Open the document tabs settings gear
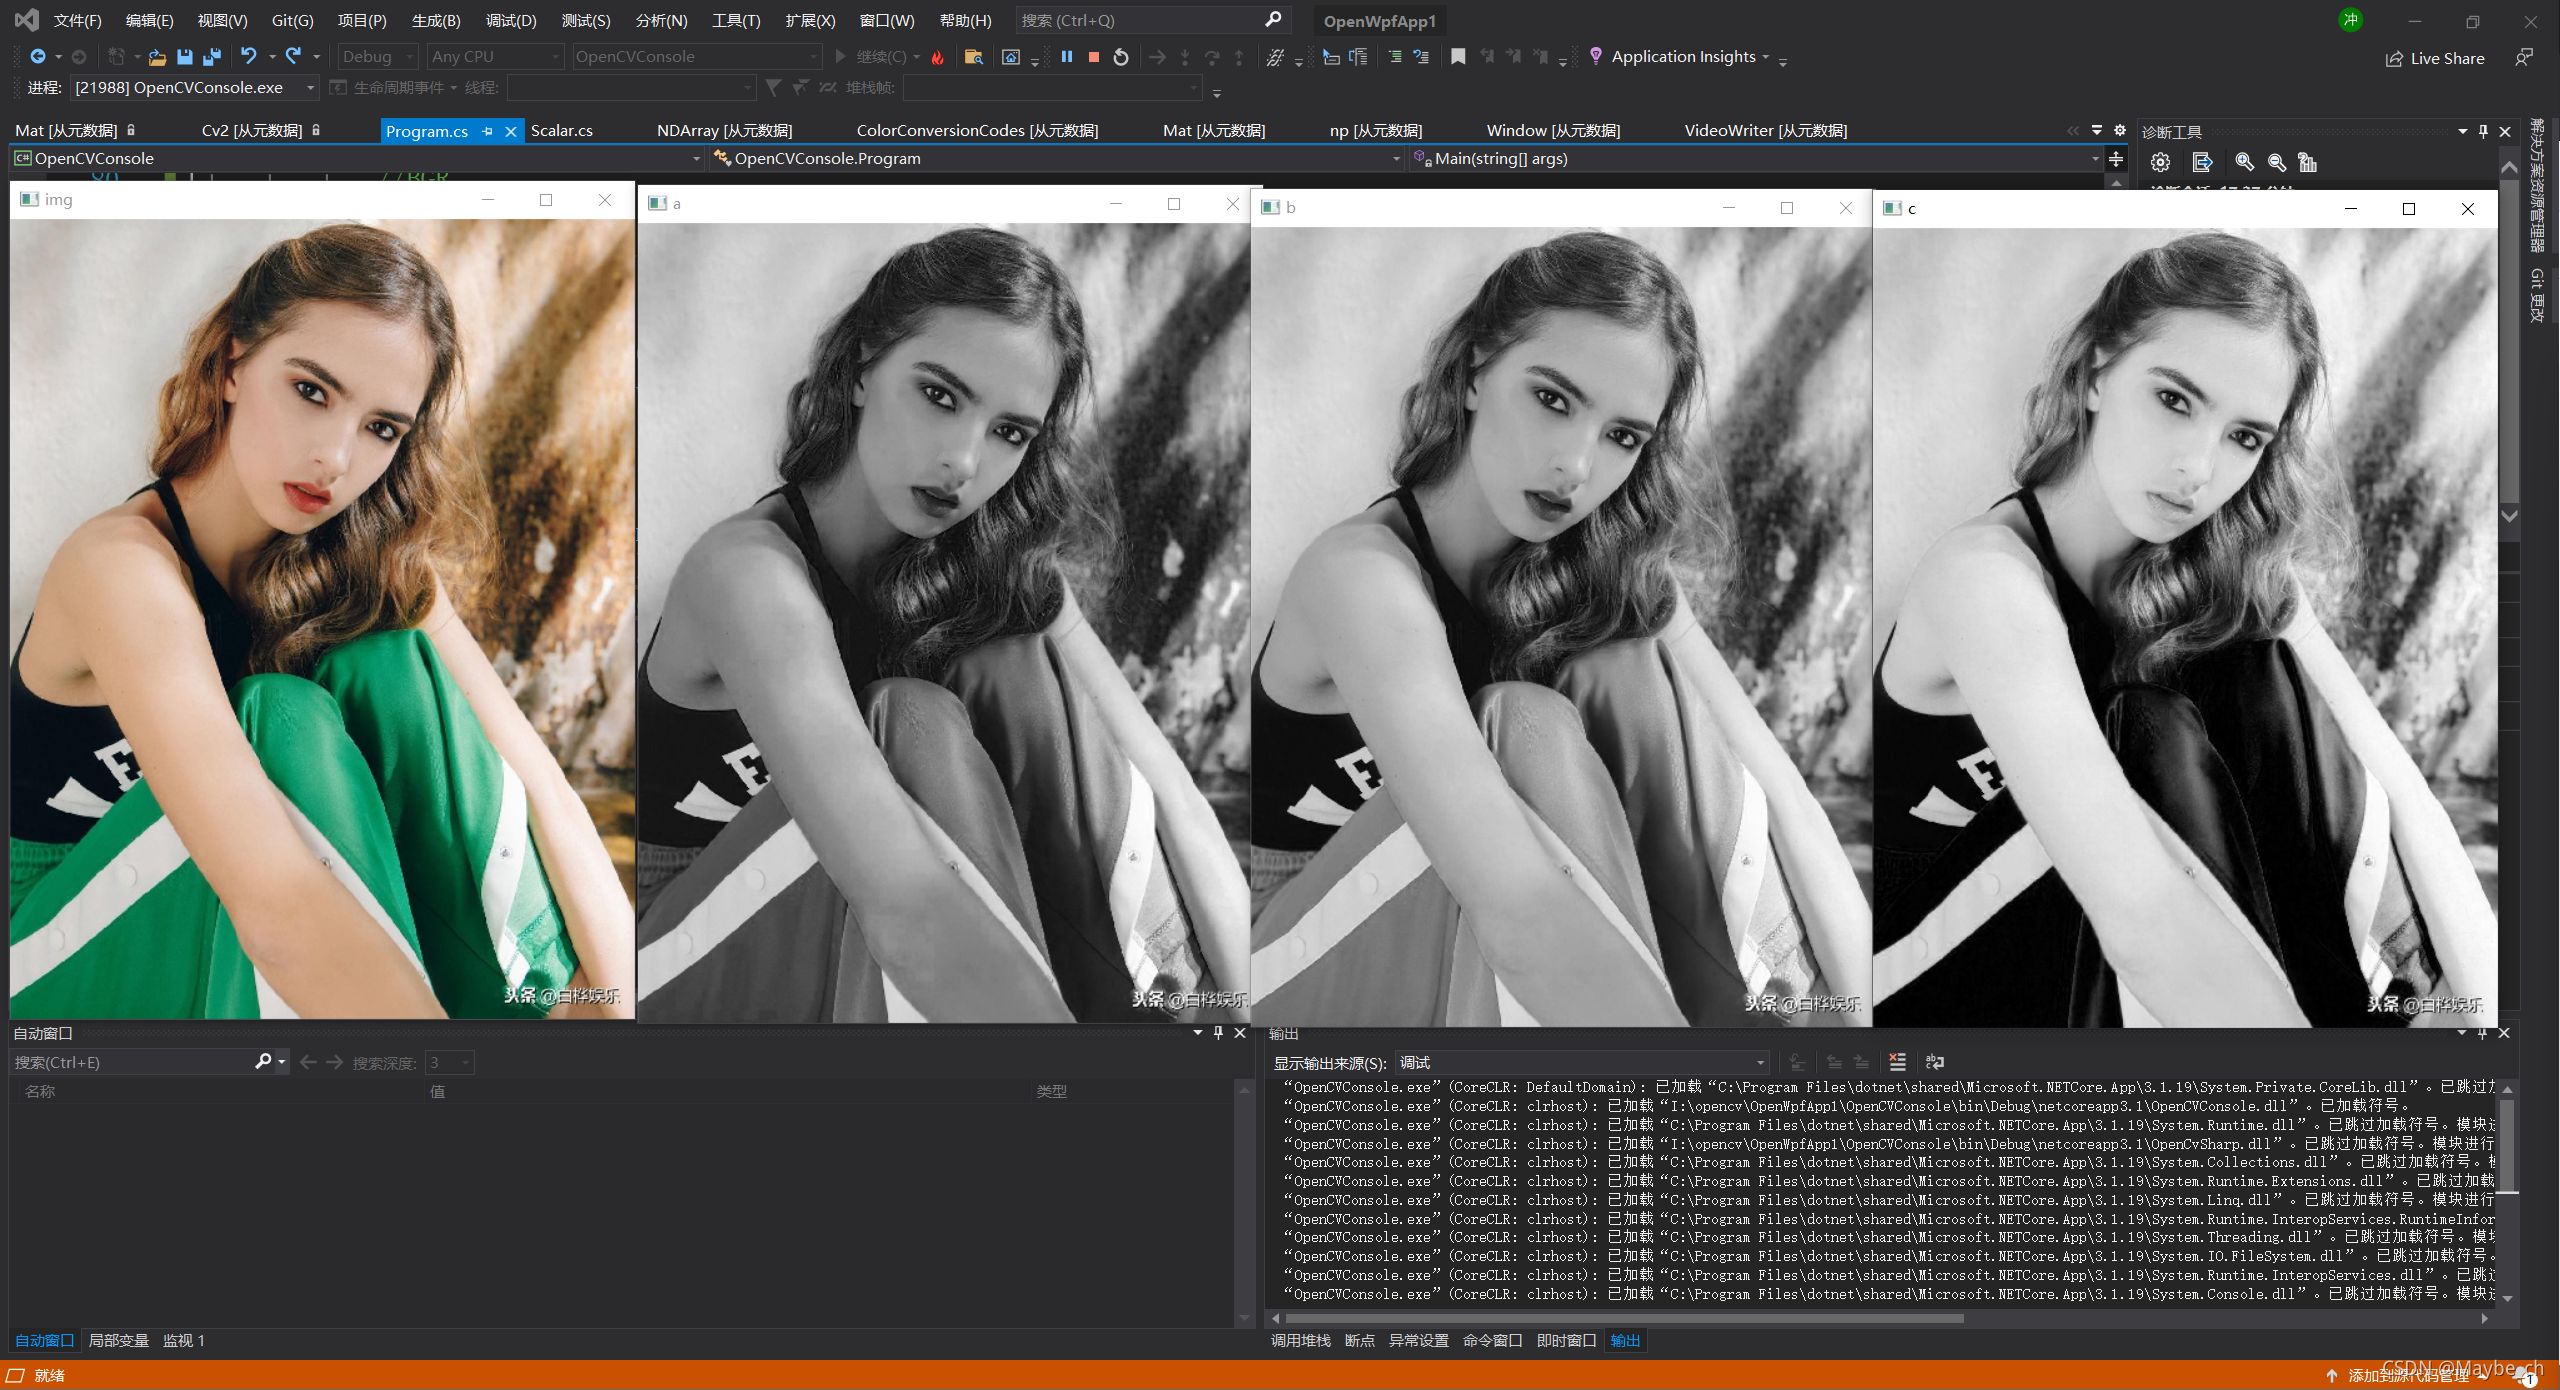Screen dimensions: 2560x1390 point(2120,131)
